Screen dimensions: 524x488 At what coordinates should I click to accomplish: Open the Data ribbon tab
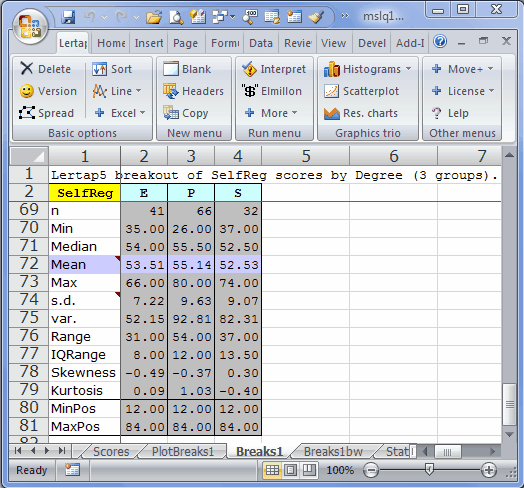click(261, 43)
